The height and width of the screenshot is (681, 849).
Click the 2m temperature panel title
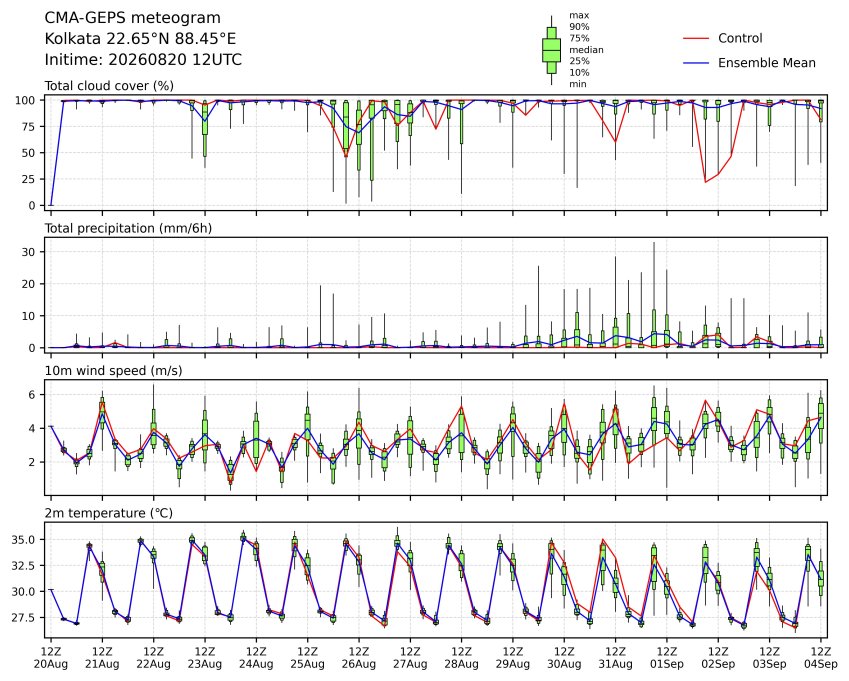108,513
